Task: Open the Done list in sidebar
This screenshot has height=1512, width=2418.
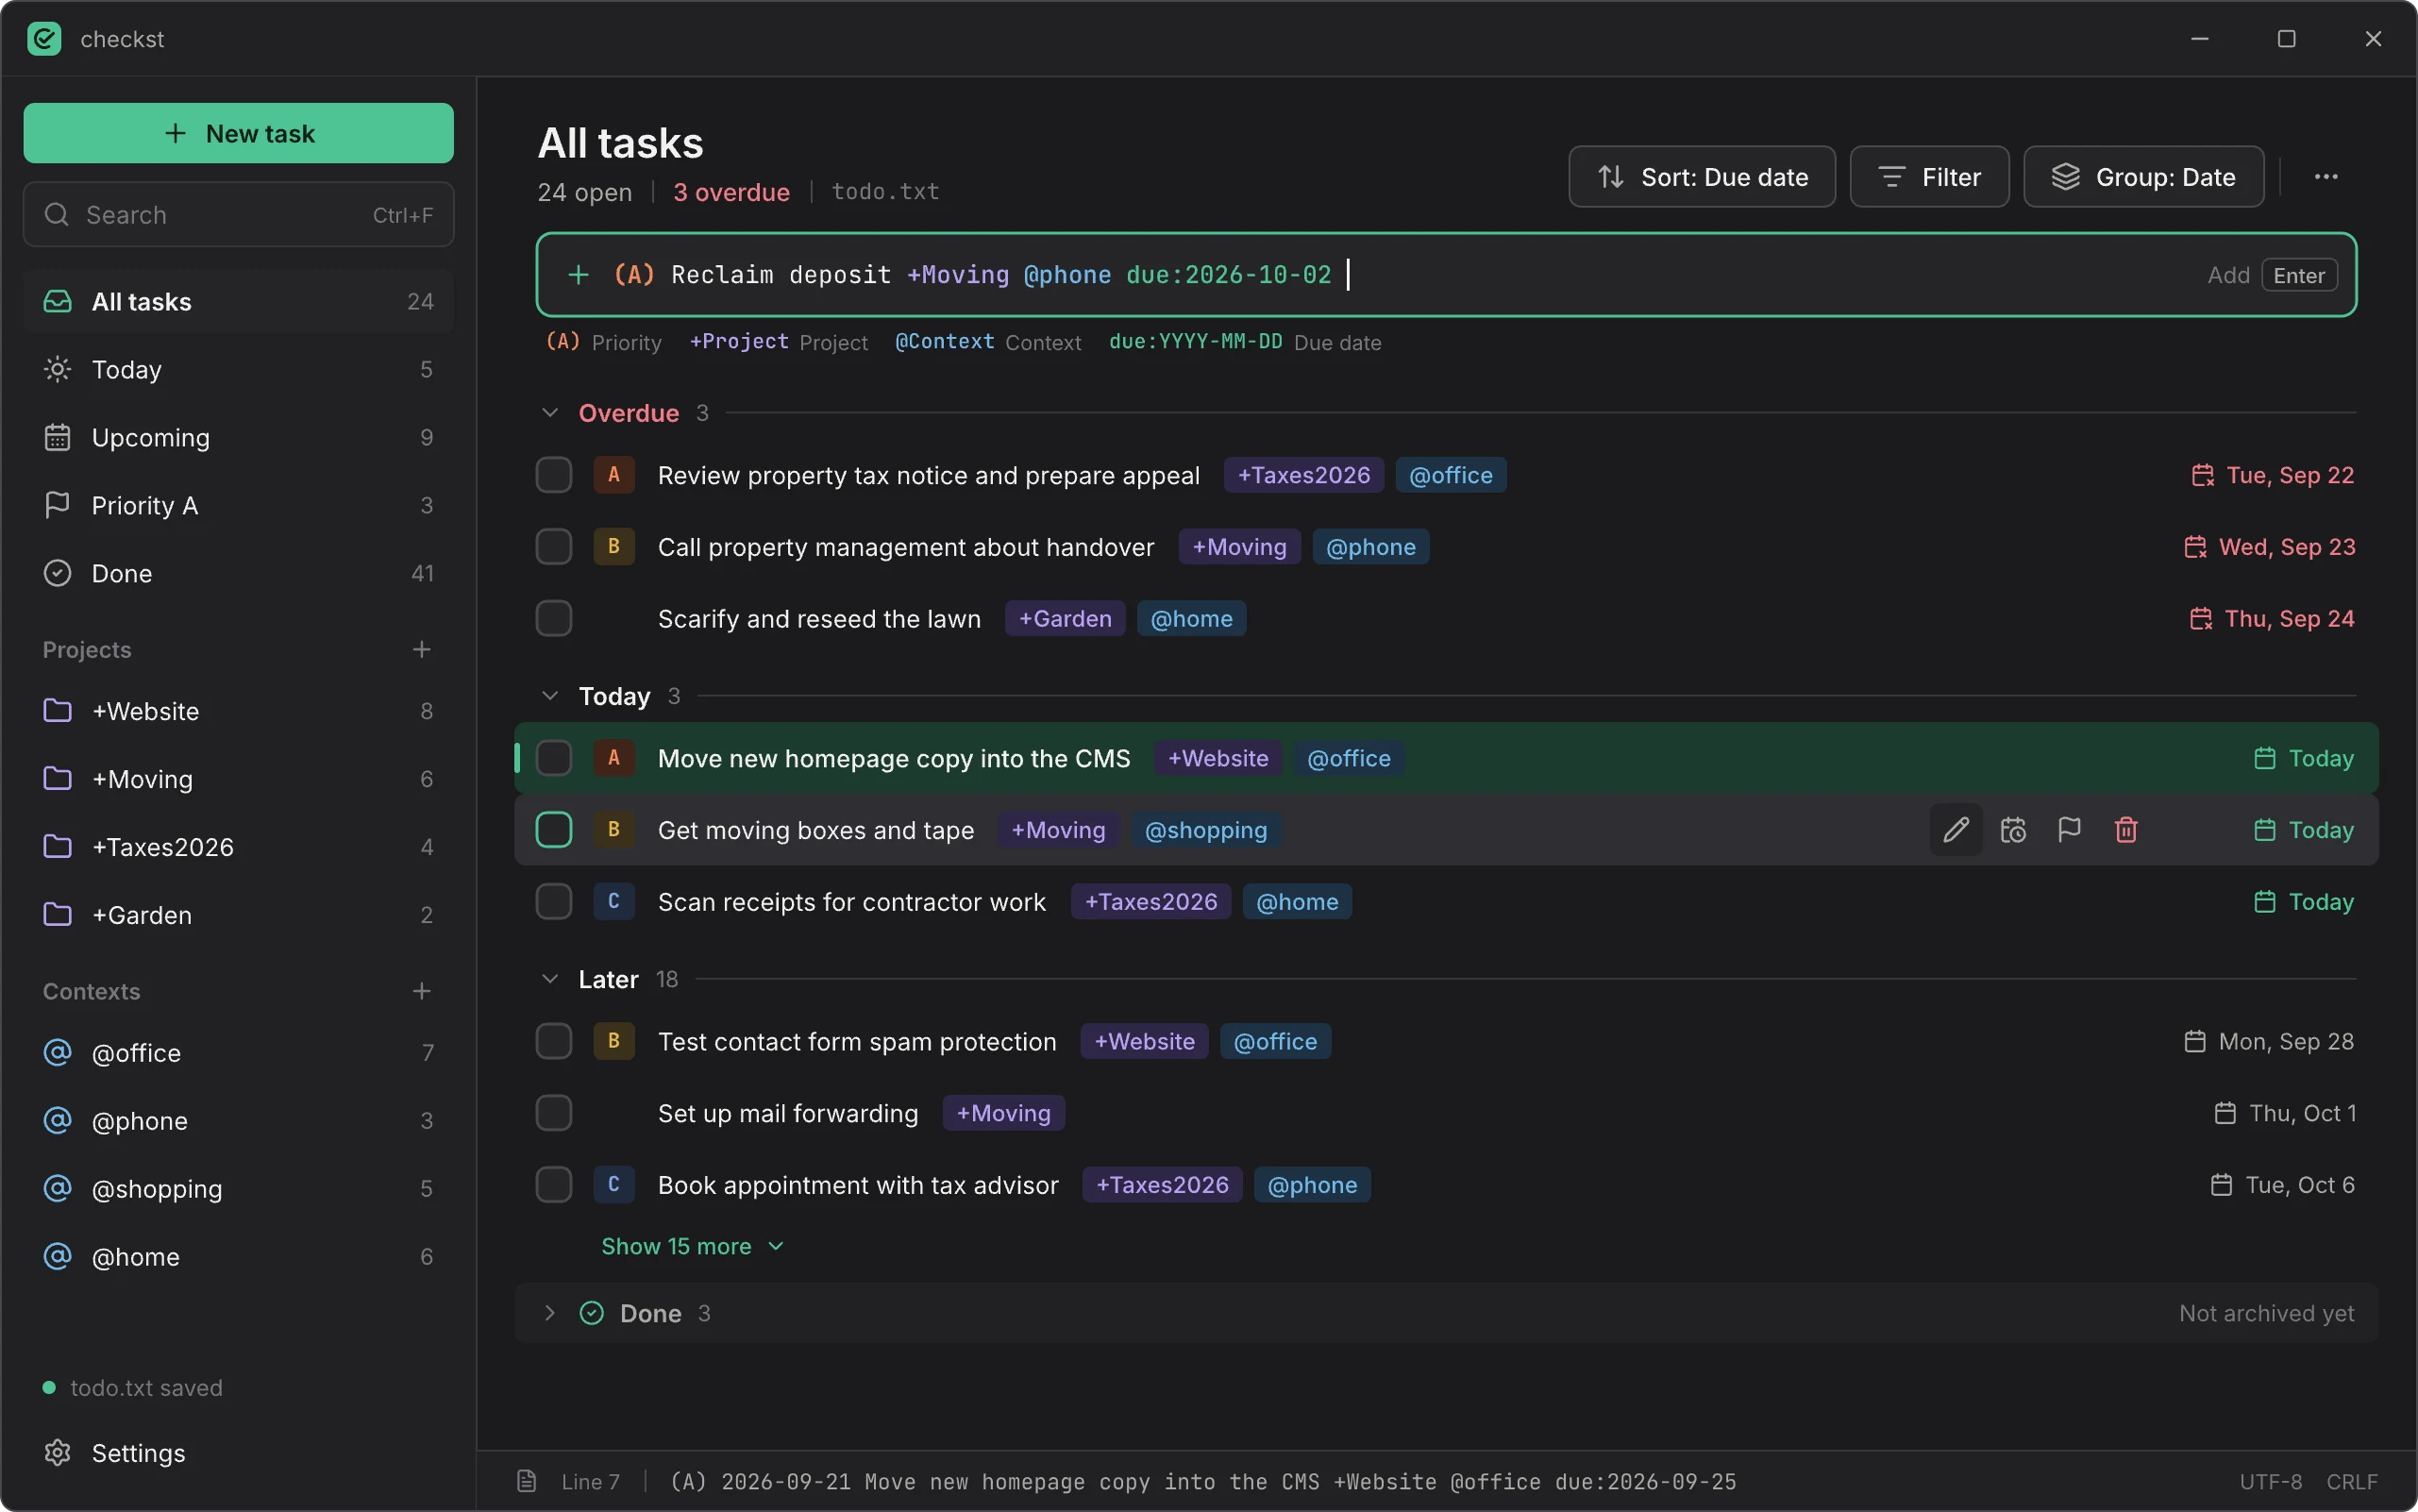Action: pos(238,574)
